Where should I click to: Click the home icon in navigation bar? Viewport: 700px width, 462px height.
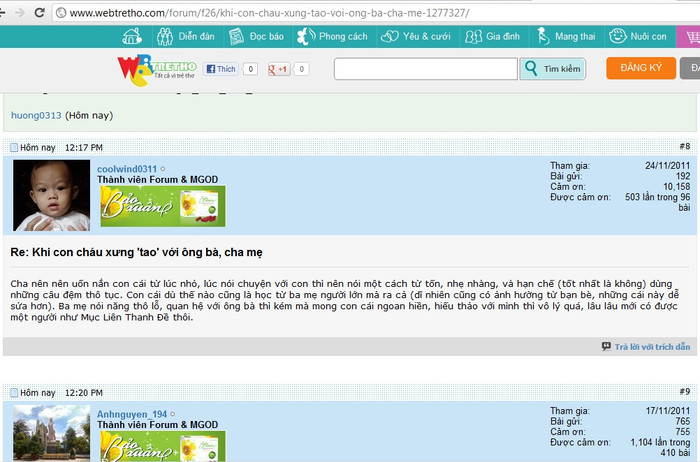click(x=132, y=36)
